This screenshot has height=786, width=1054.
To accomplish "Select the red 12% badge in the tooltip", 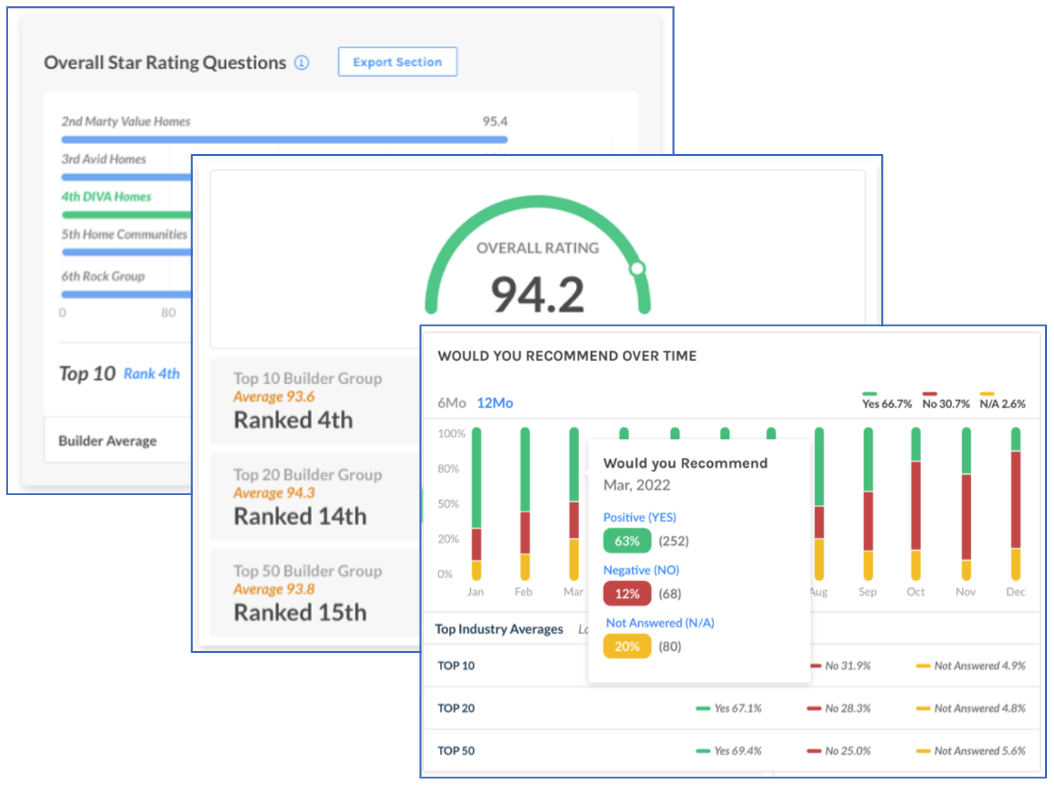I will [626, 593].
